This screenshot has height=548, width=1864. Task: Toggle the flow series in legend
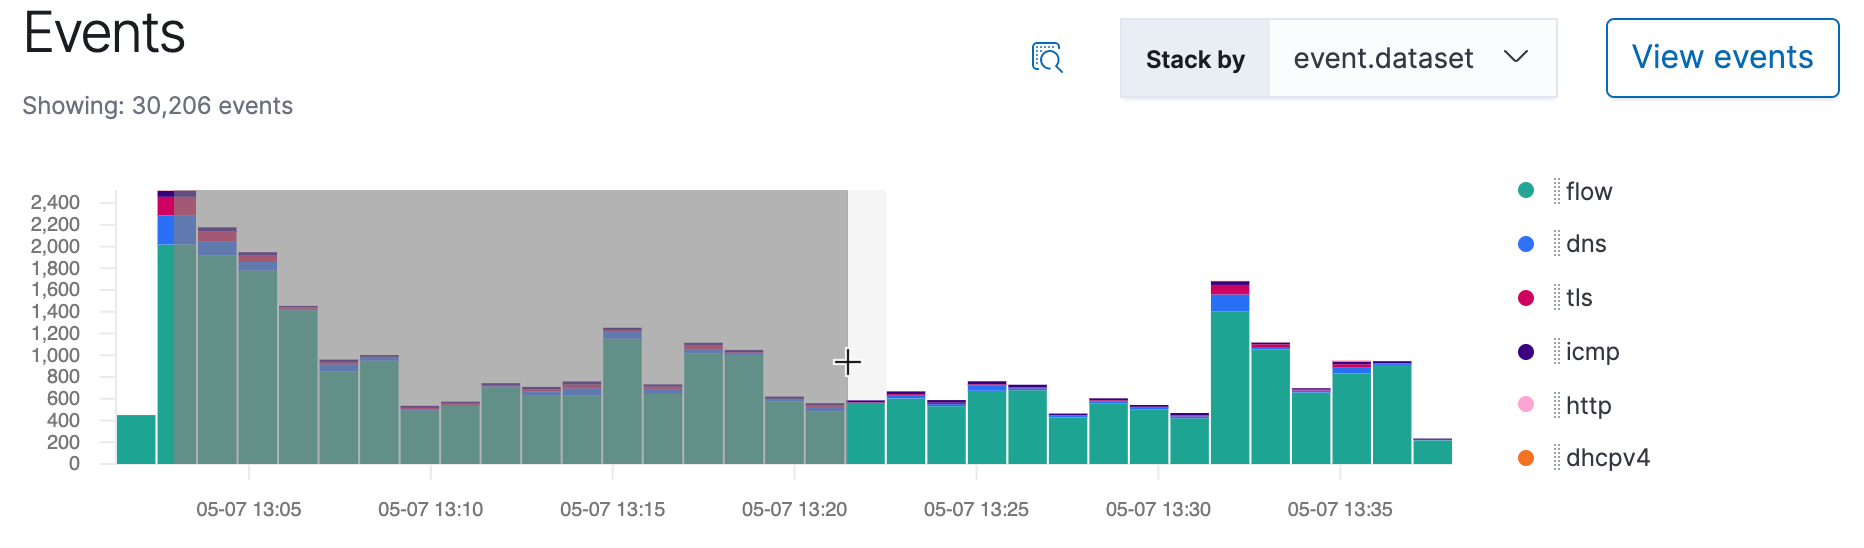click(1588, 191)
